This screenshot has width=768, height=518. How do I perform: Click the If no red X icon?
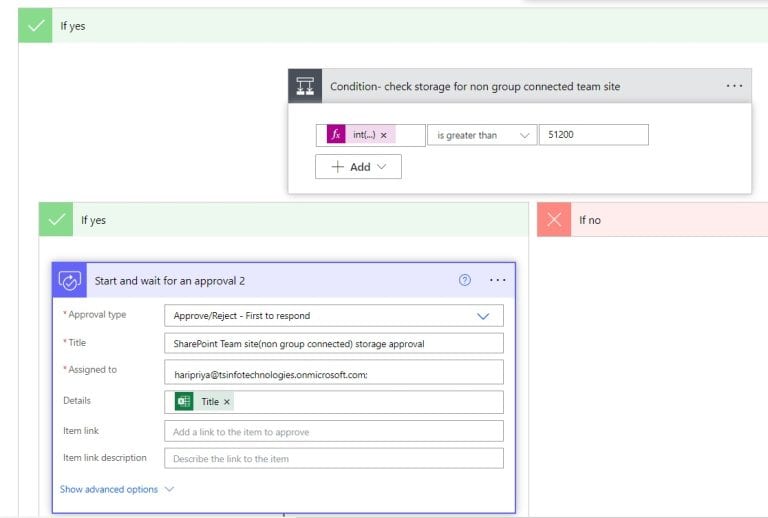click(x=554, y=219)
